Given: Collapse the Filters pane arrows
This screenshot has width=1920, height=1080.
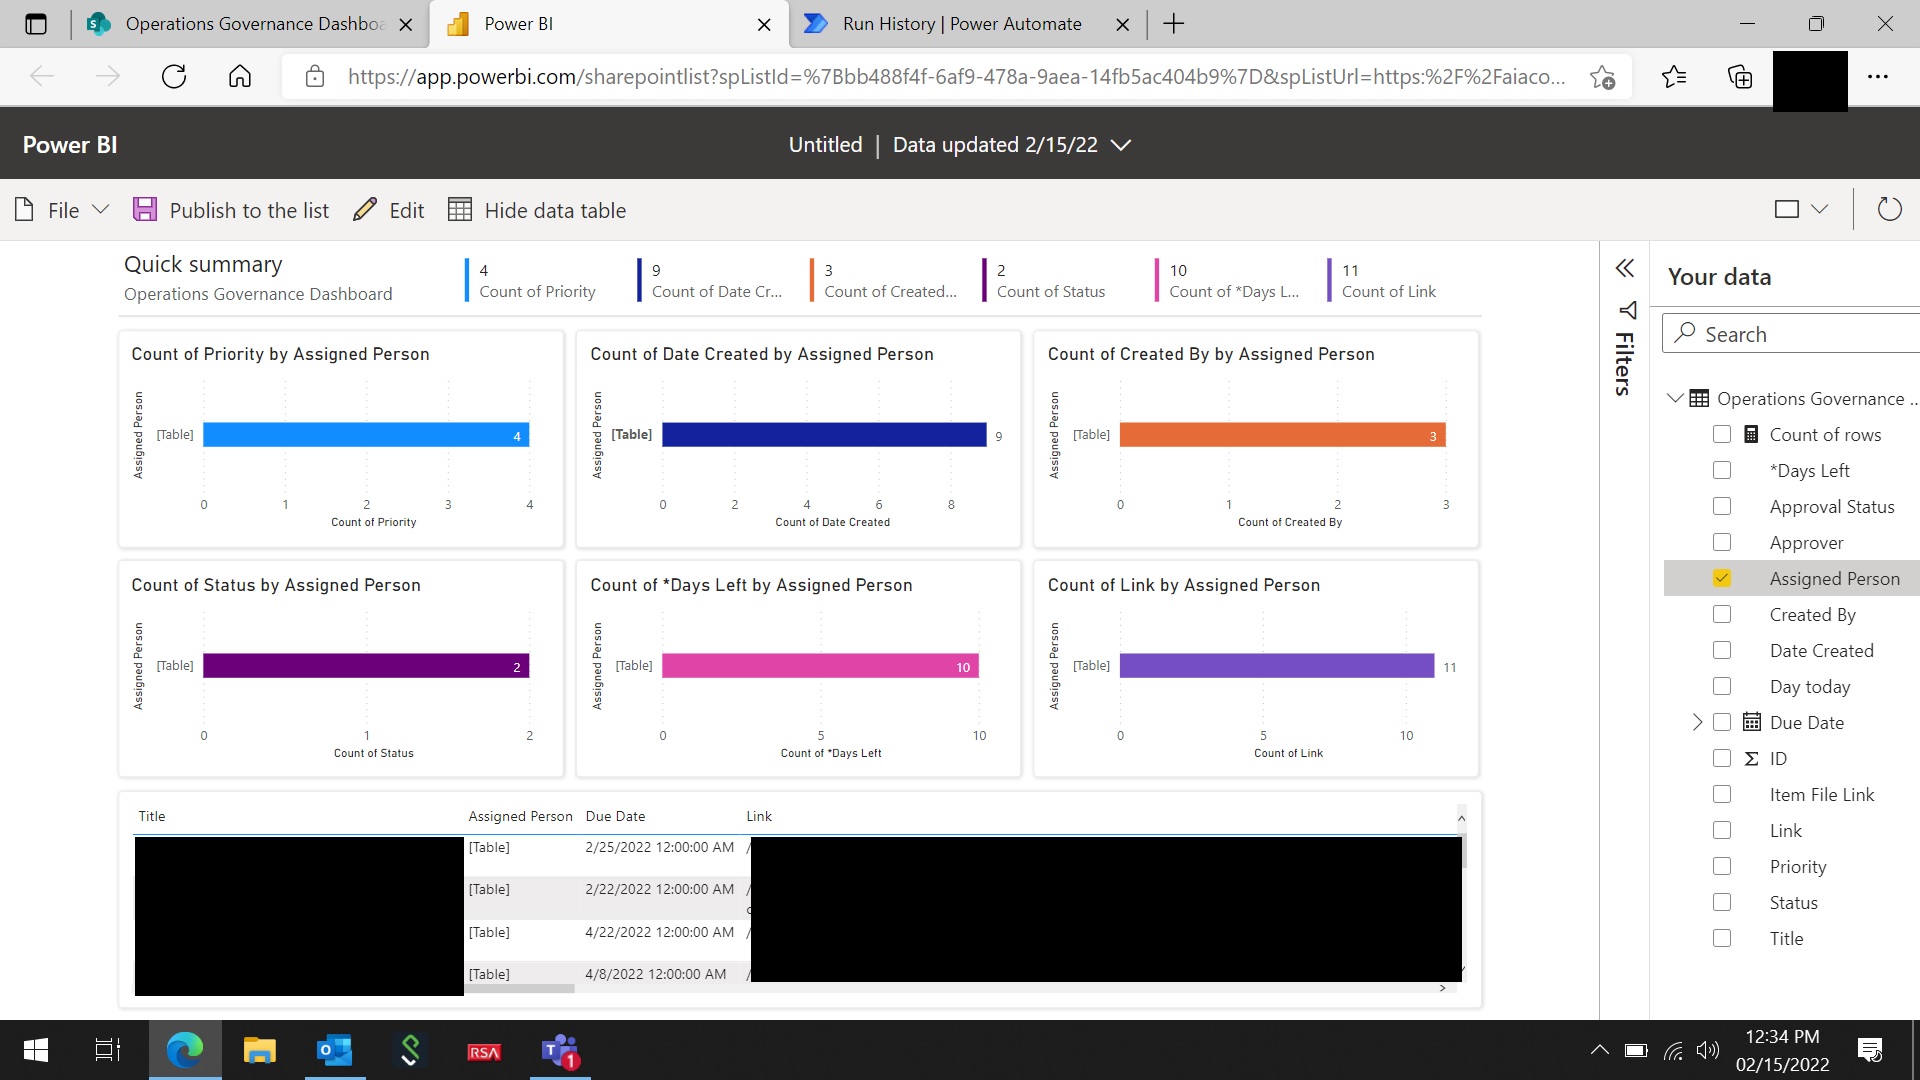Looking at the screenshot, I should click(x=1625, y=268).
